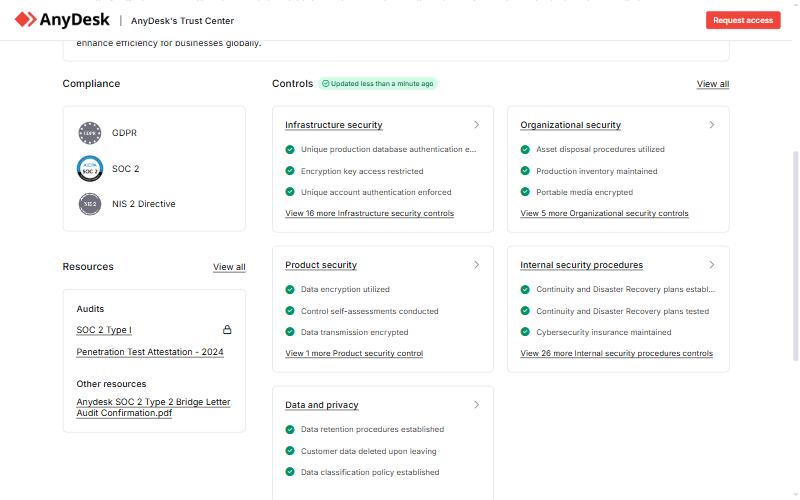This screenshot has width=800, height=500.
Task: Click the AnyDesk logo in the header
Action: tap(62, 20)
